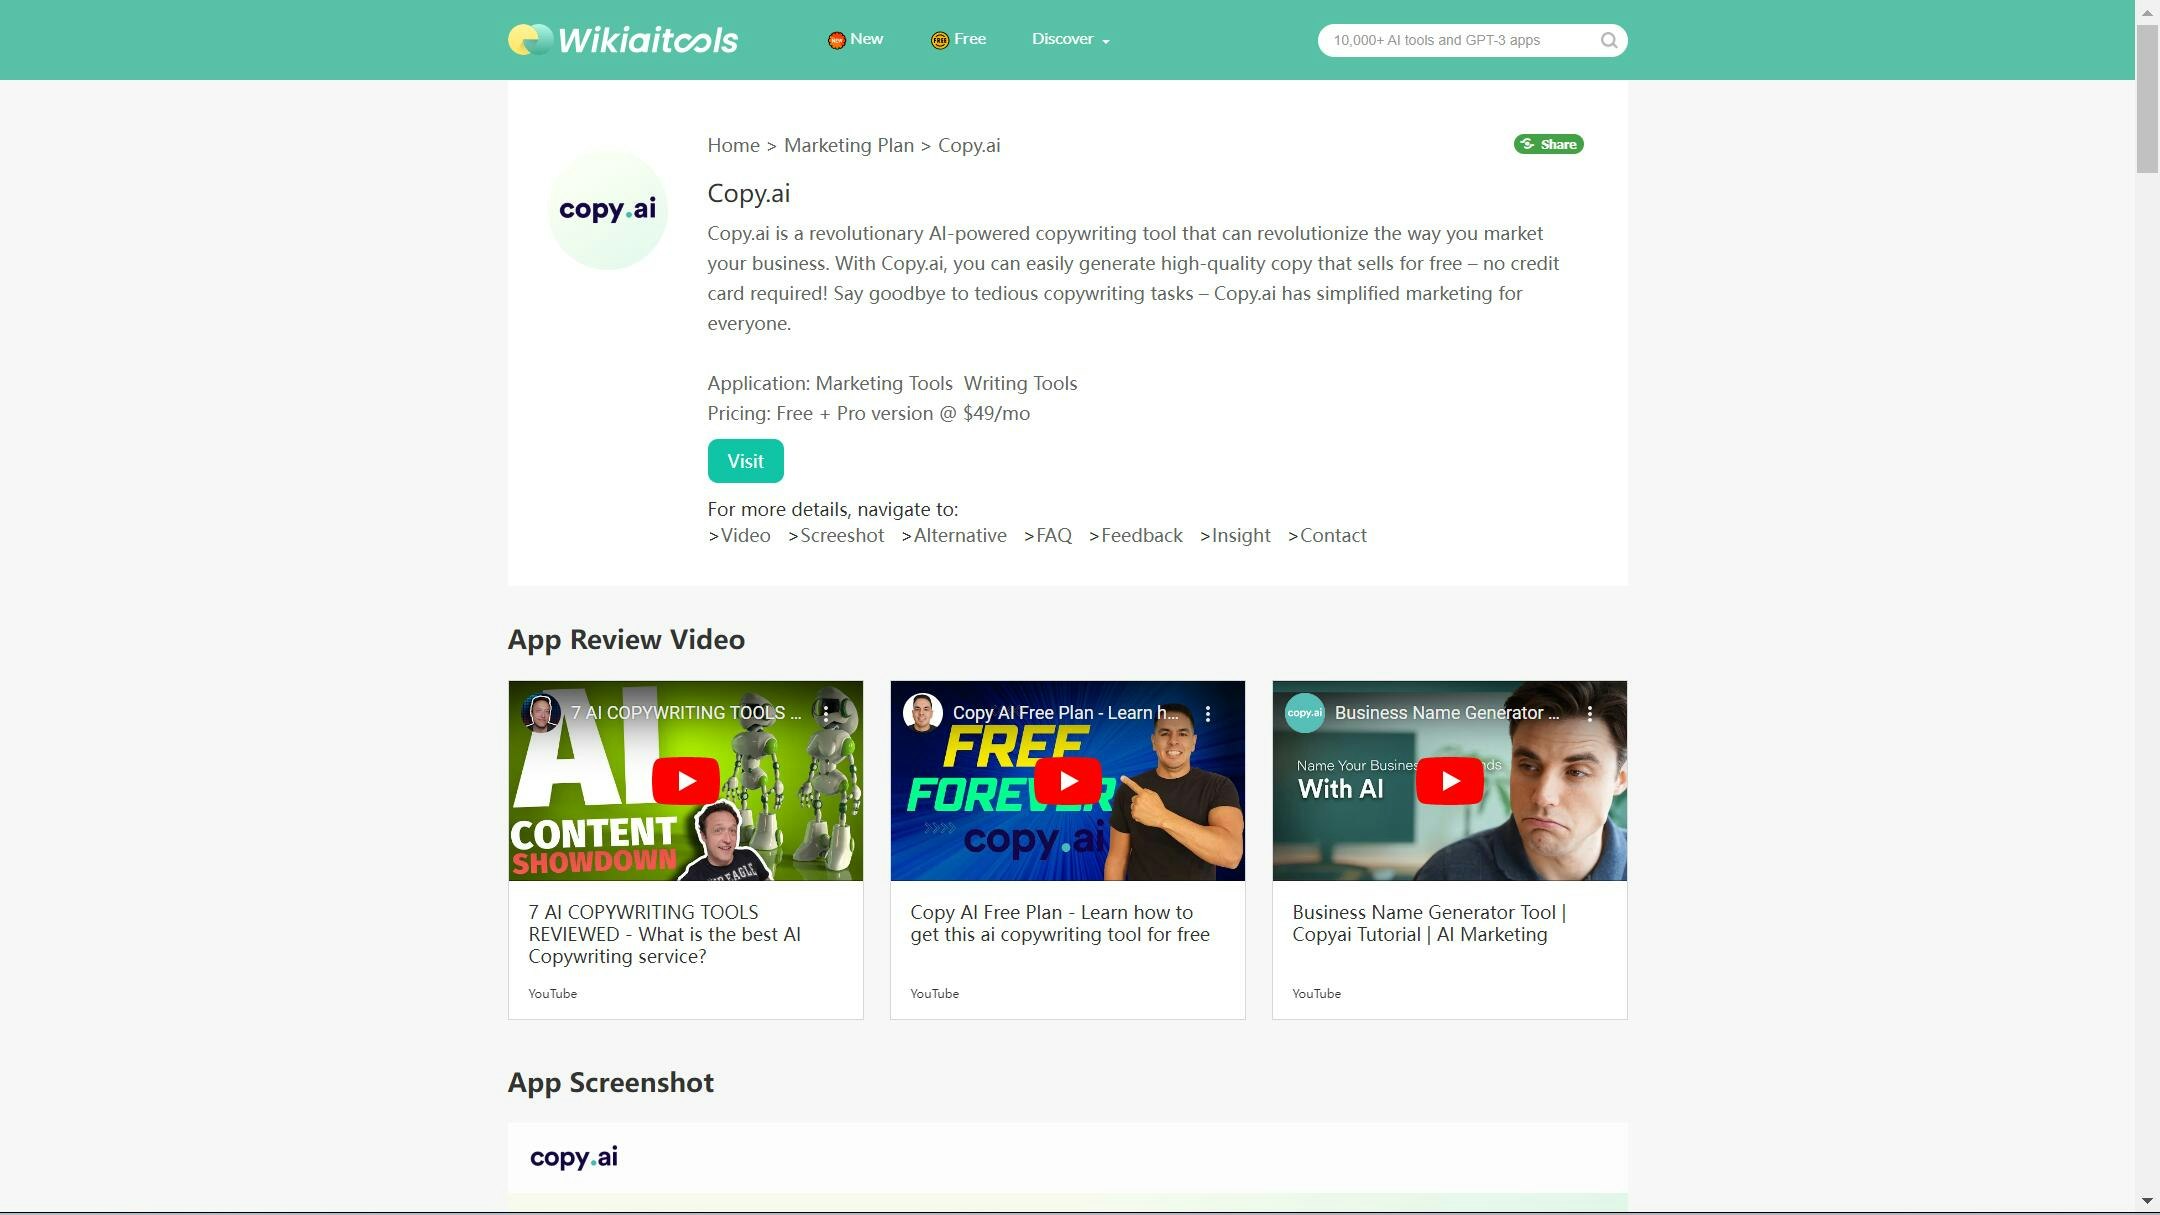
Task: Click YouTube label under Copy AI Free Plan
Action: pyautogui.click(x=934, y=993)
